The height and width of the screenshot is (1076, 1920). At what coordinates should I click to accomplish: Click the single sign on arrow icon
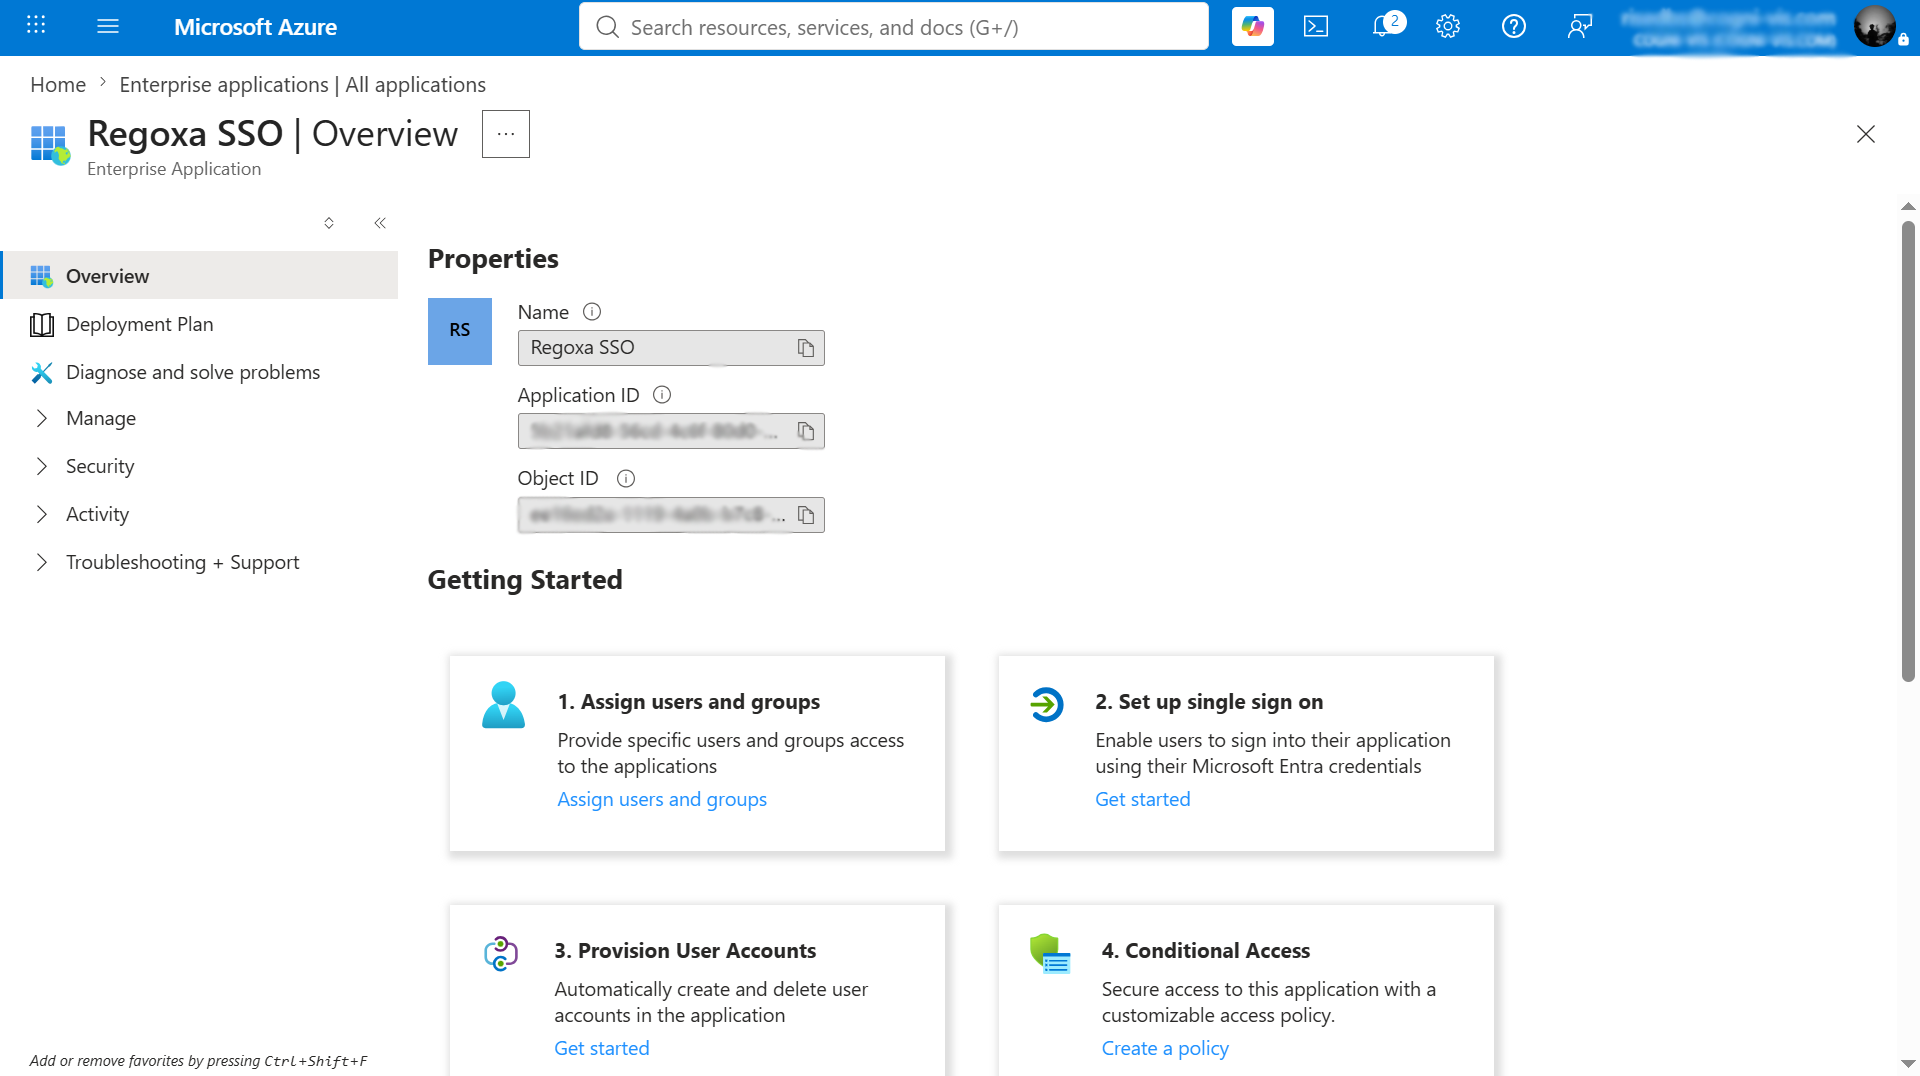(x=1047, y=705)
